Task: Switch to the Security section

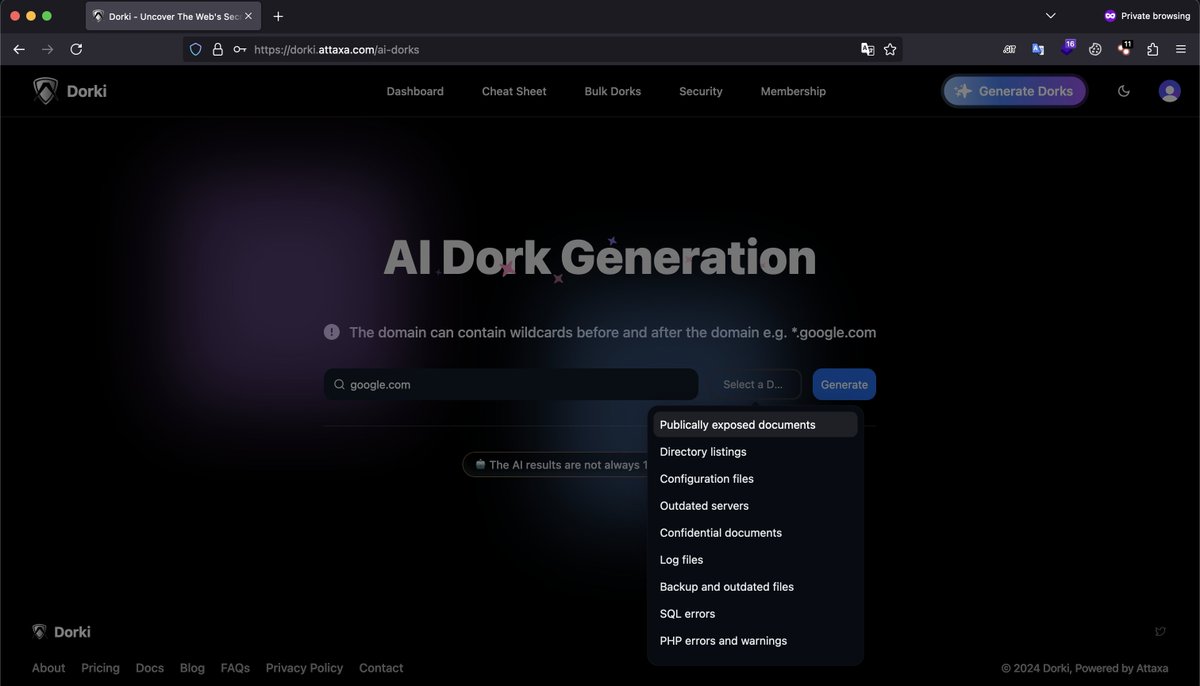Action: (x=700, y=91)
